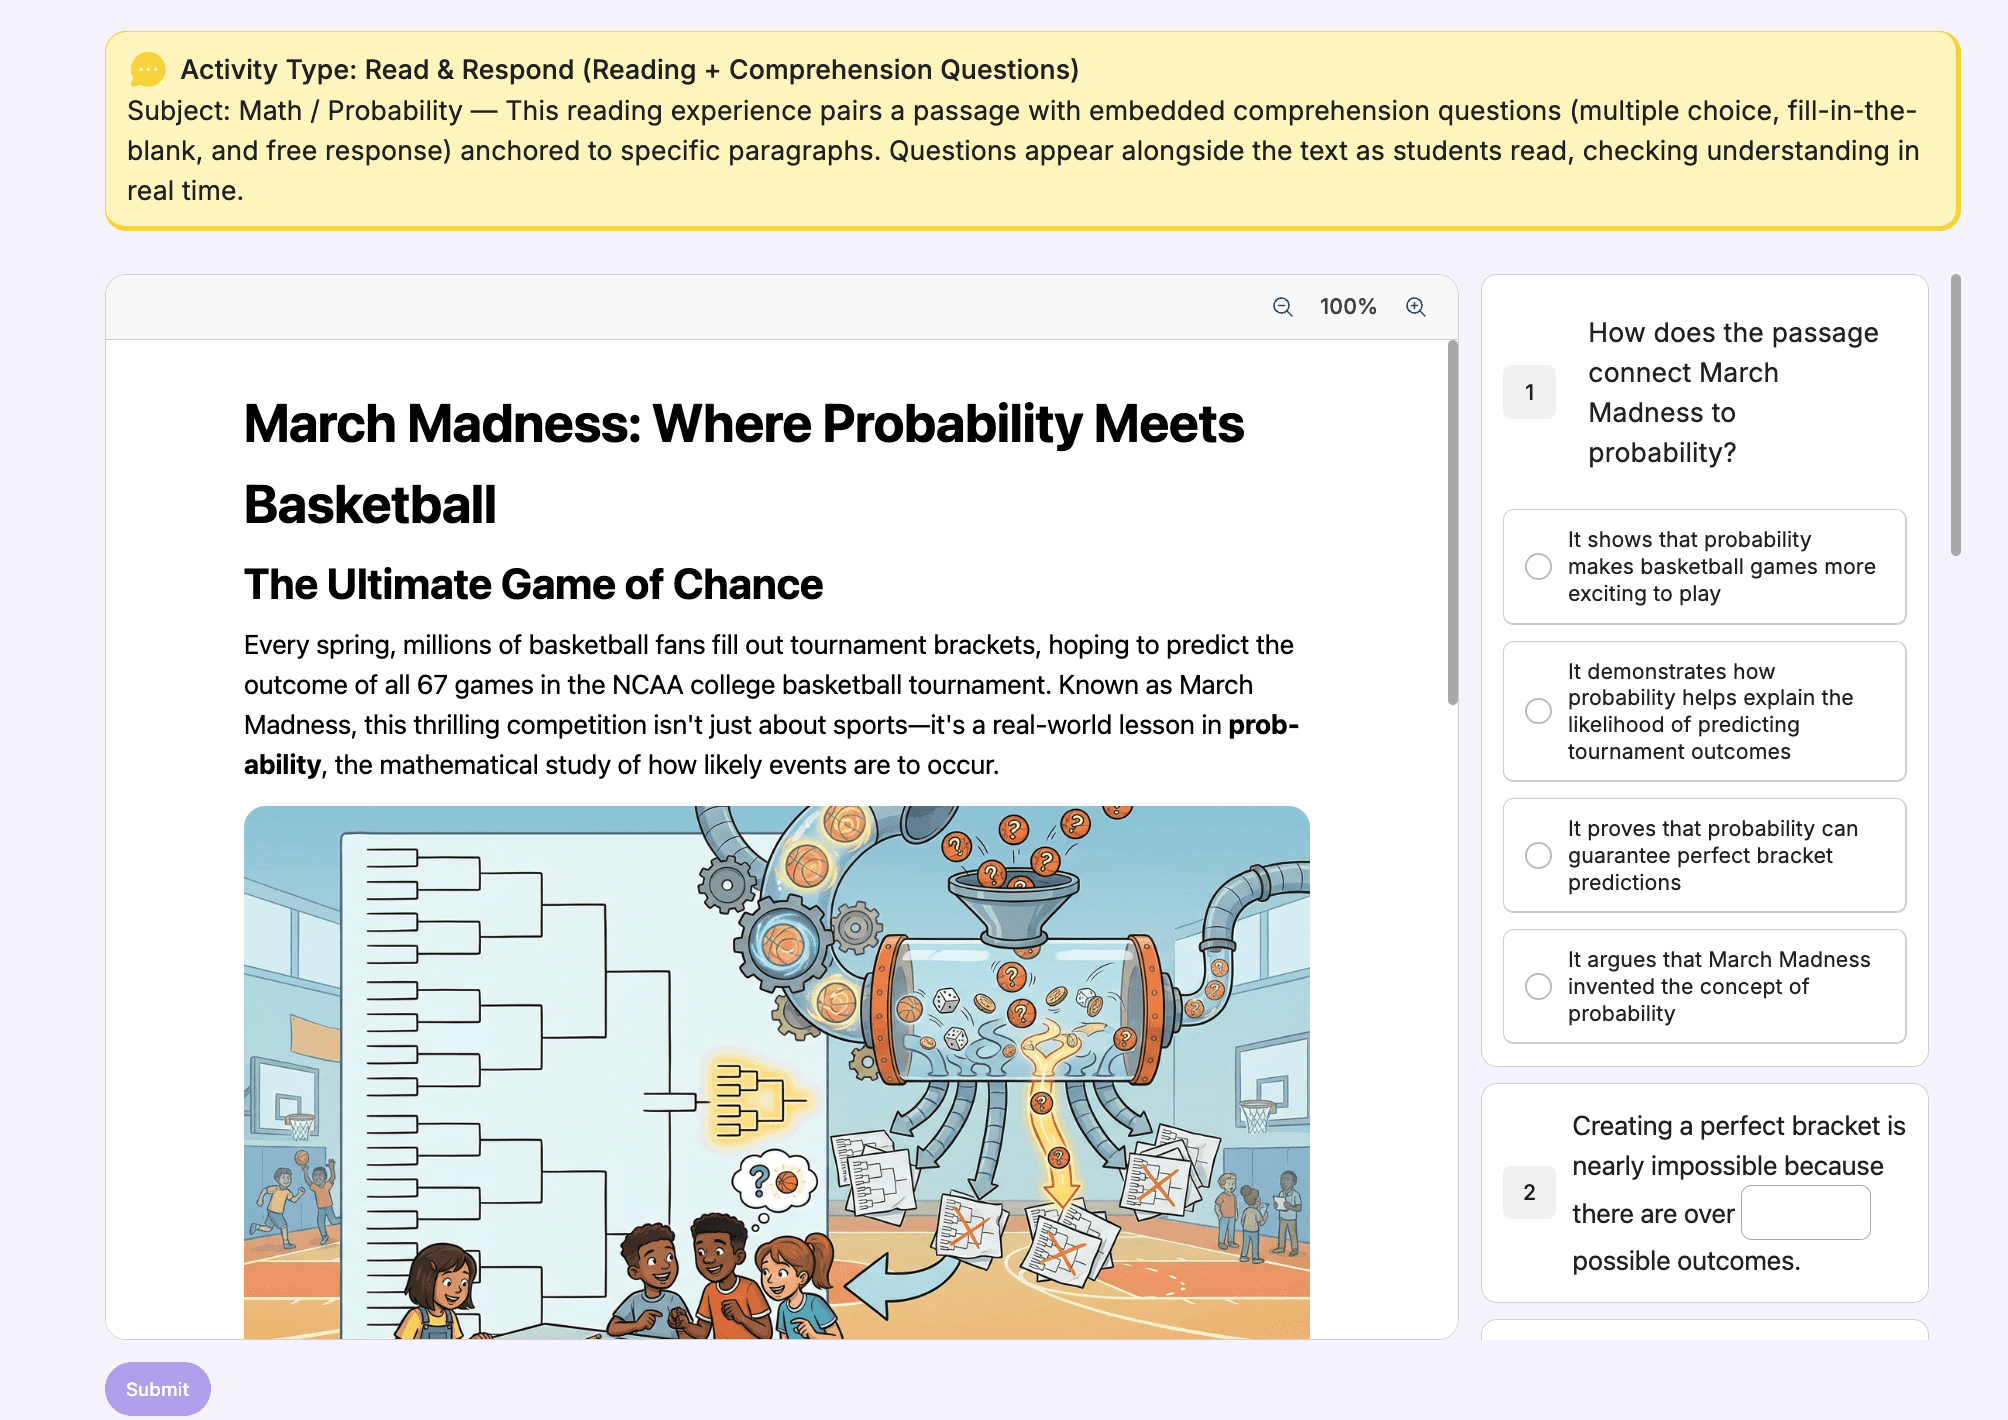This screenshot has height=1420, width=2008.
Task: Click the zoom in magnifier icon
Action: coord(1415,307)
